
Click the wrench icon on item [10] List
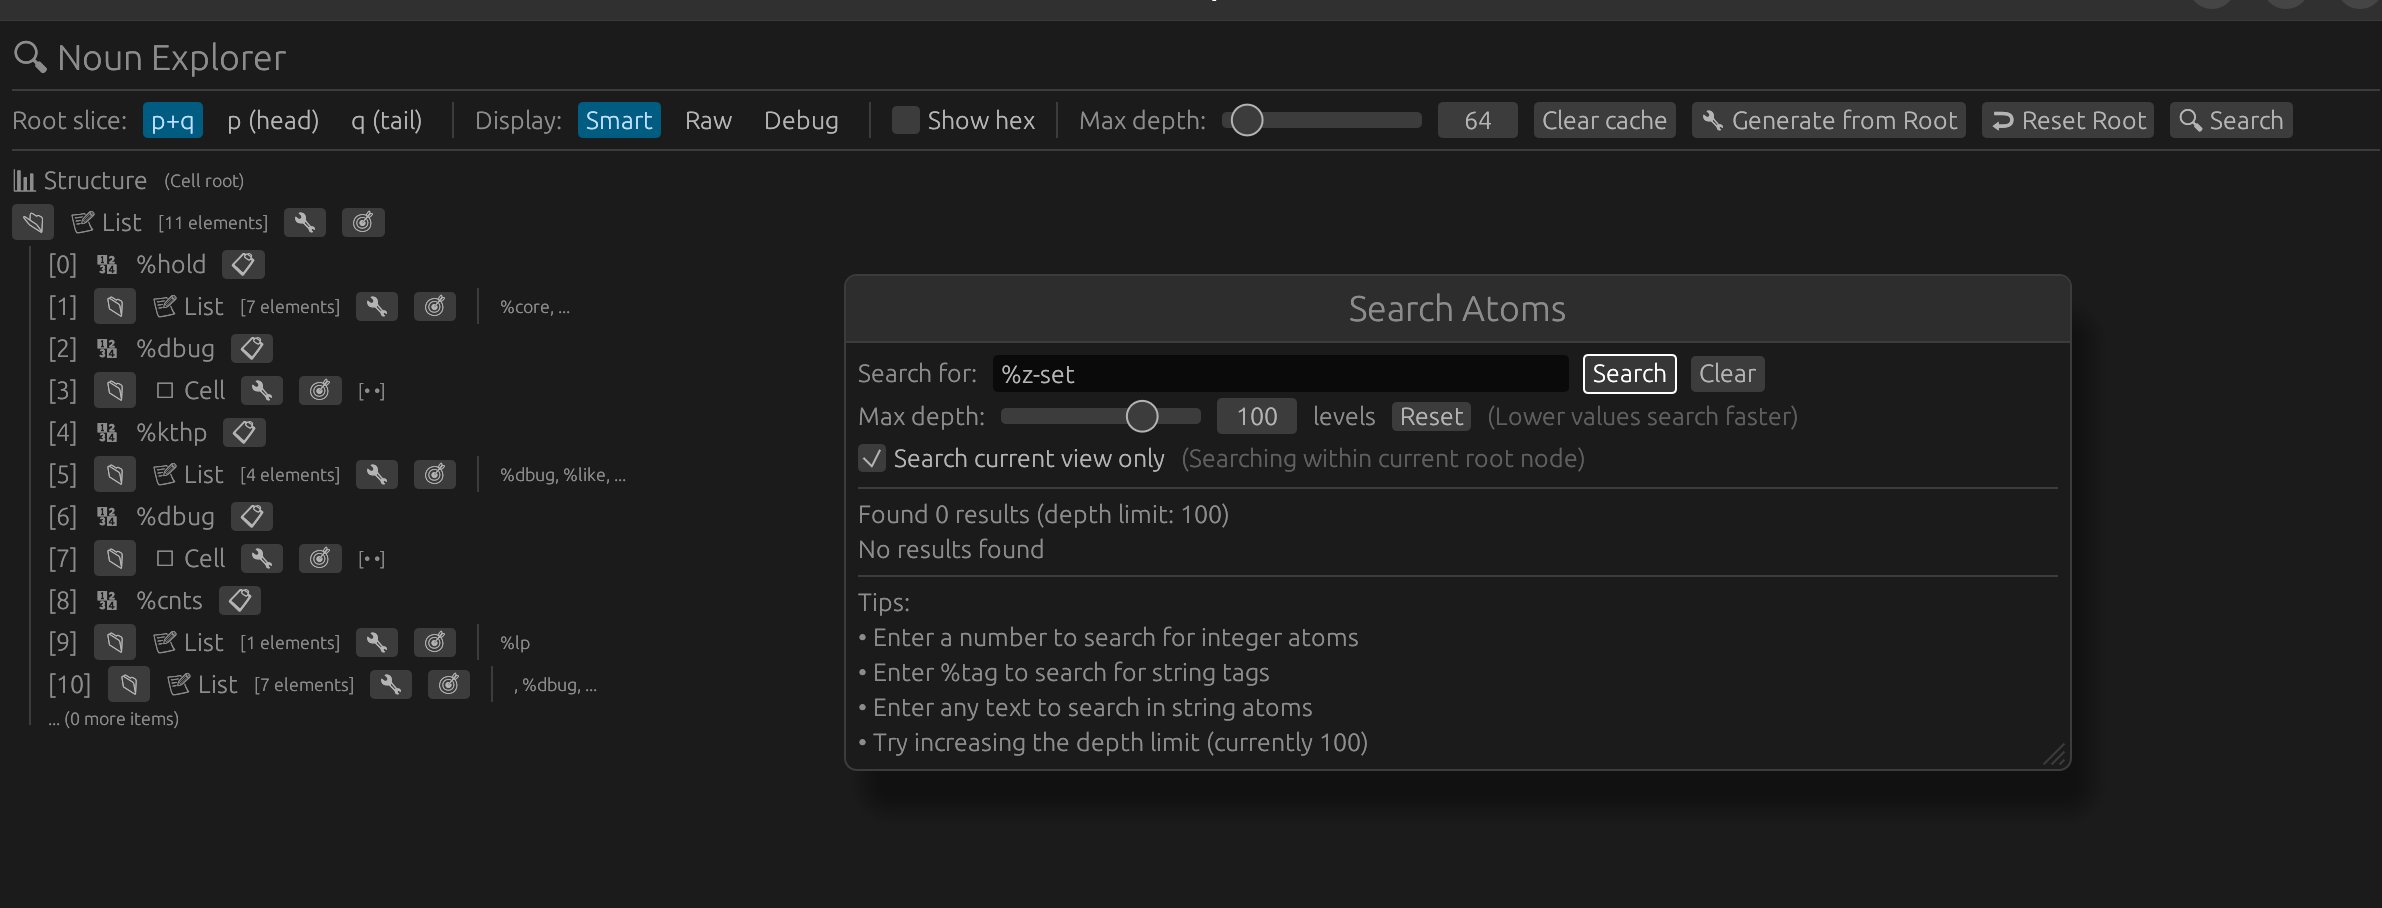pyautogui.click(x=391, y=685)
